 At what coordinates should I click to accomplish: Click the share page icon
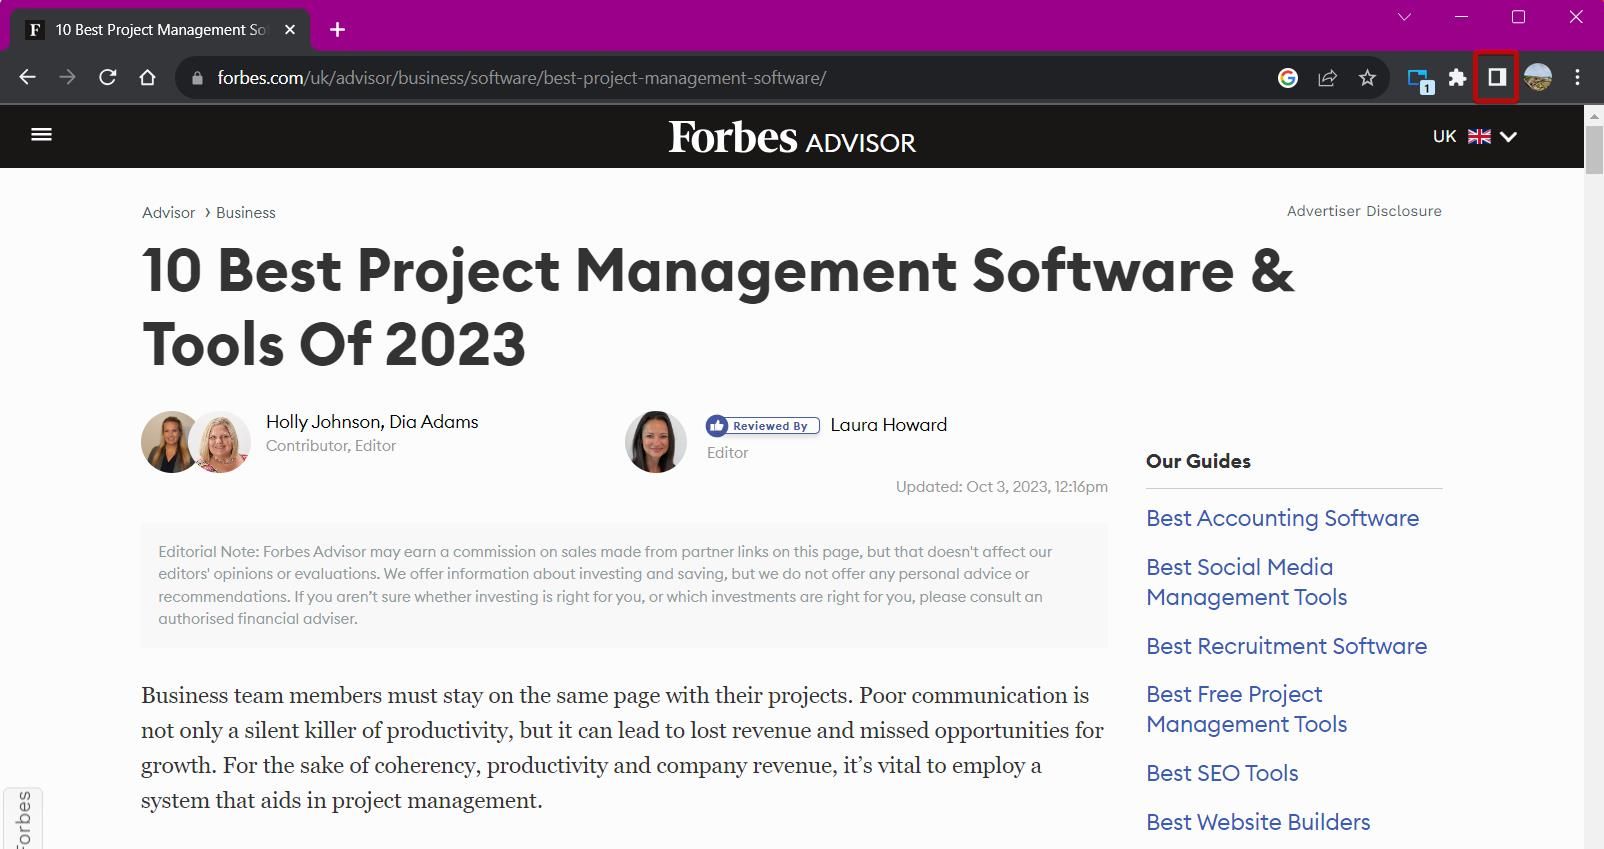click(1327, 78)
